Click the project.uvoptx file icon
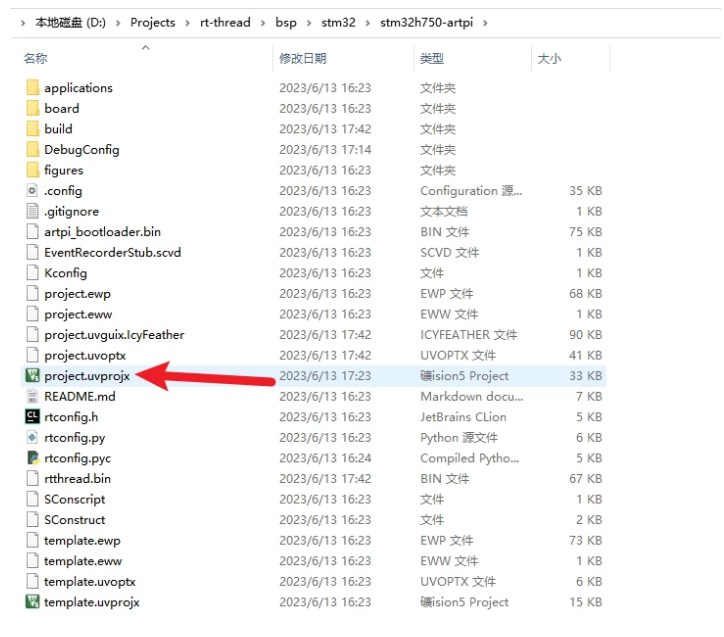This screenshot has width=724, height=637. [32, 355]
